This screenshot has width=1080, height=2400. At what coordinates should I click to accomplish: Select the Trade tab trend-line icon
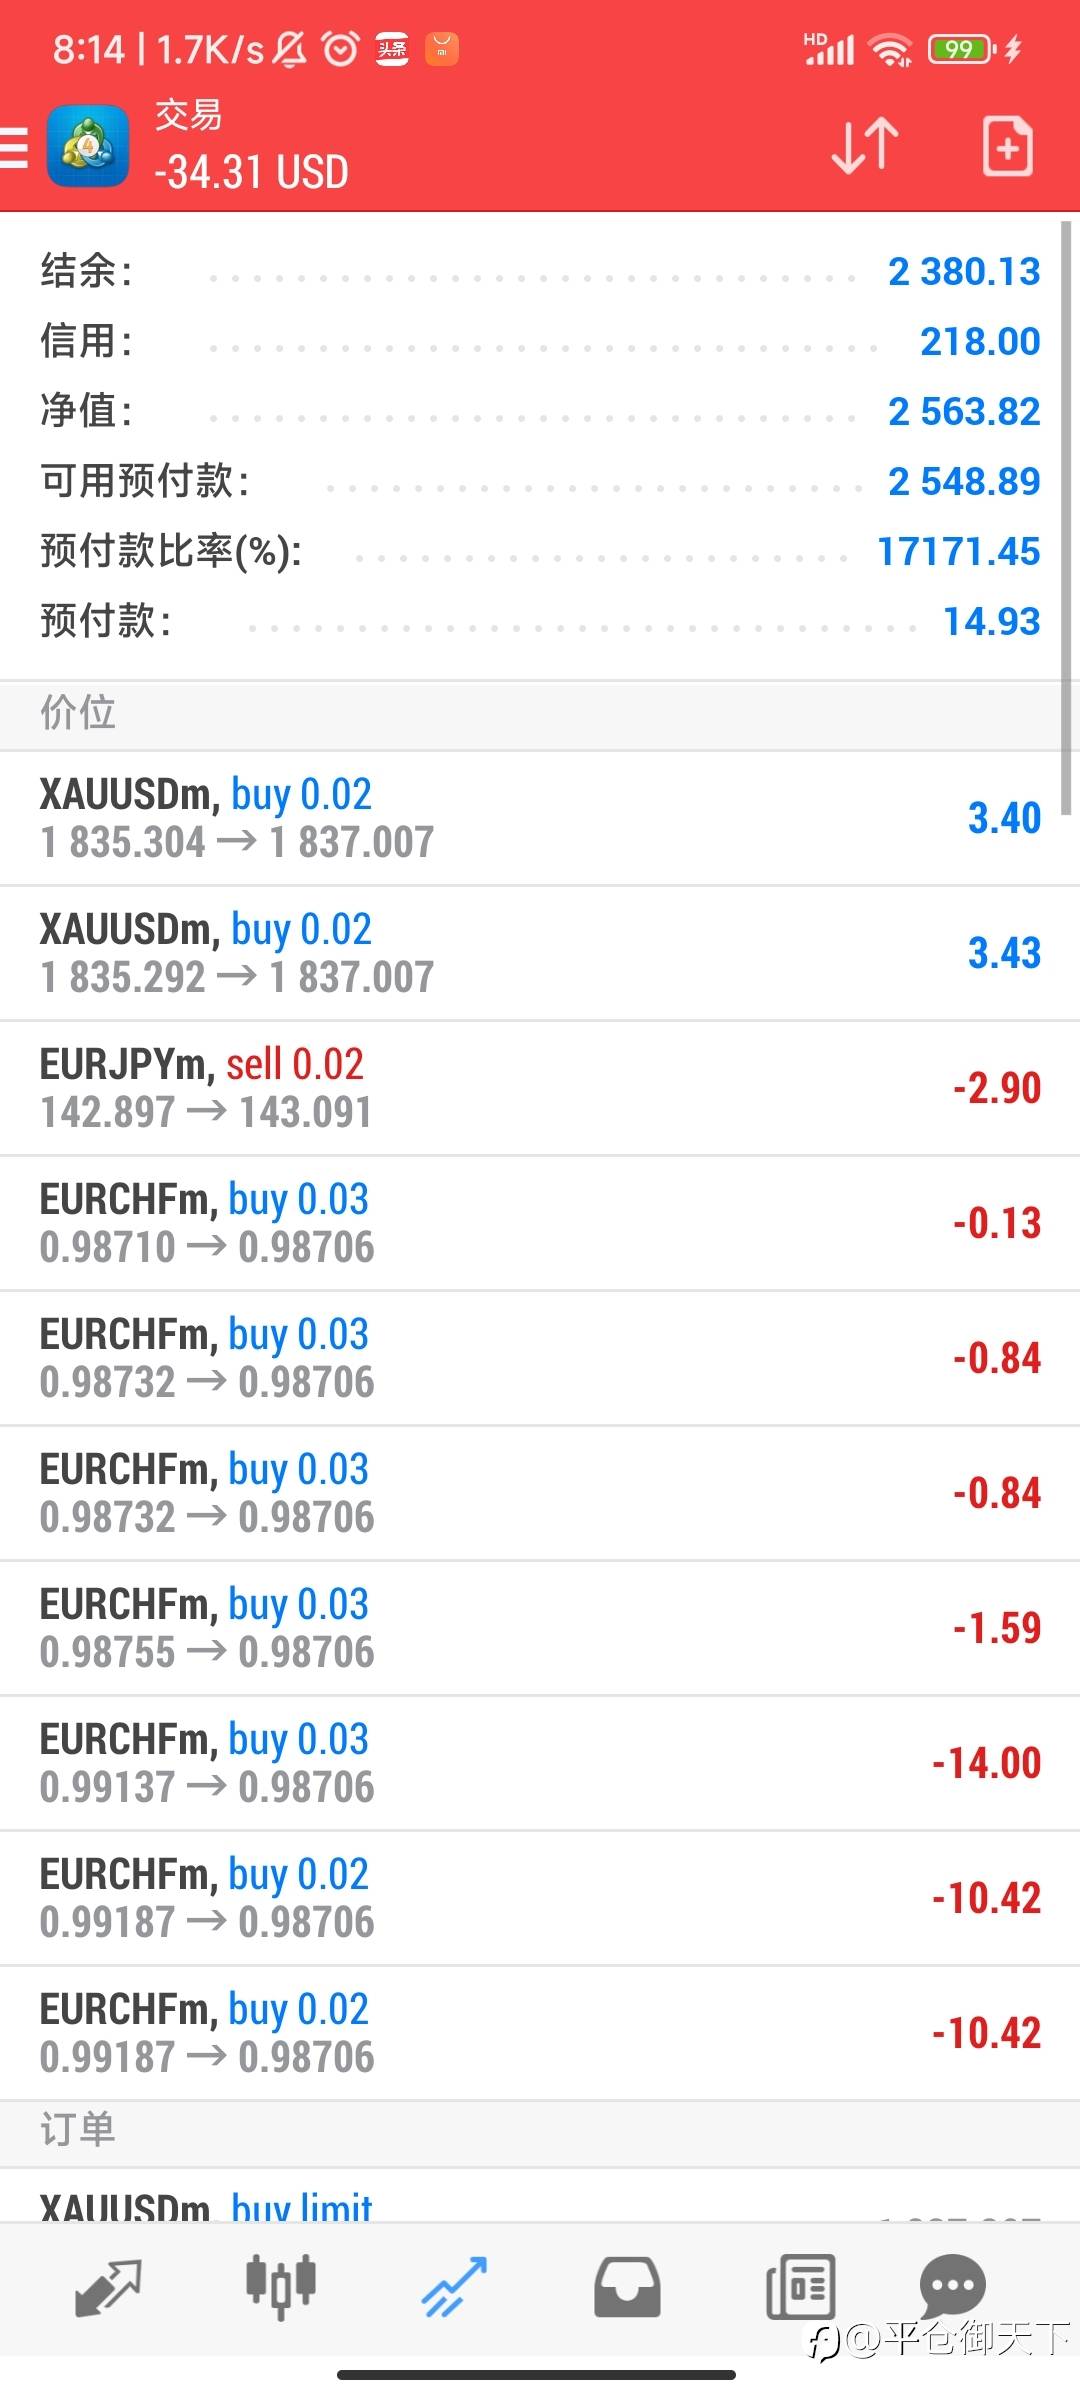click(x=454, y=2286)
